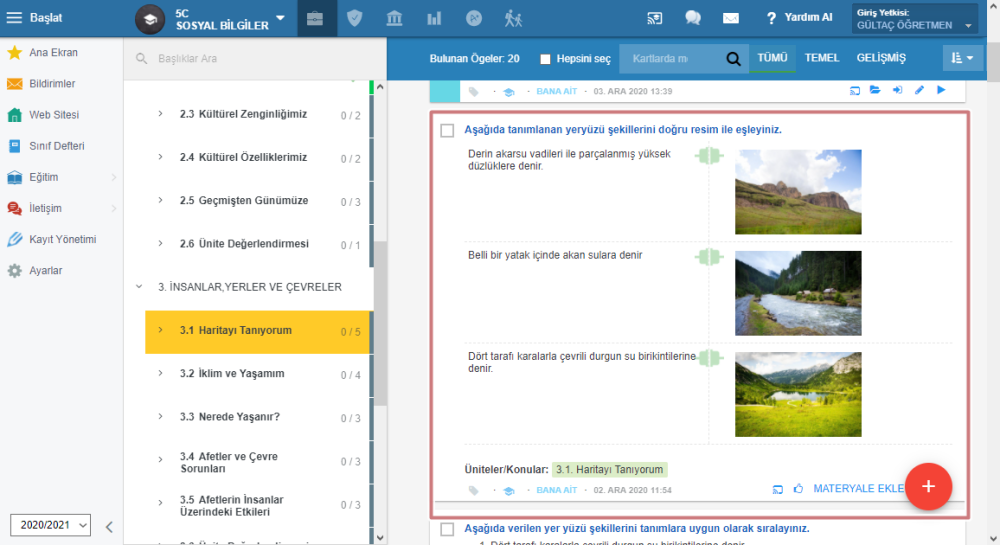Click the screen cast icon in header
Screen dimensions: 1000x545
coord(654,18)
